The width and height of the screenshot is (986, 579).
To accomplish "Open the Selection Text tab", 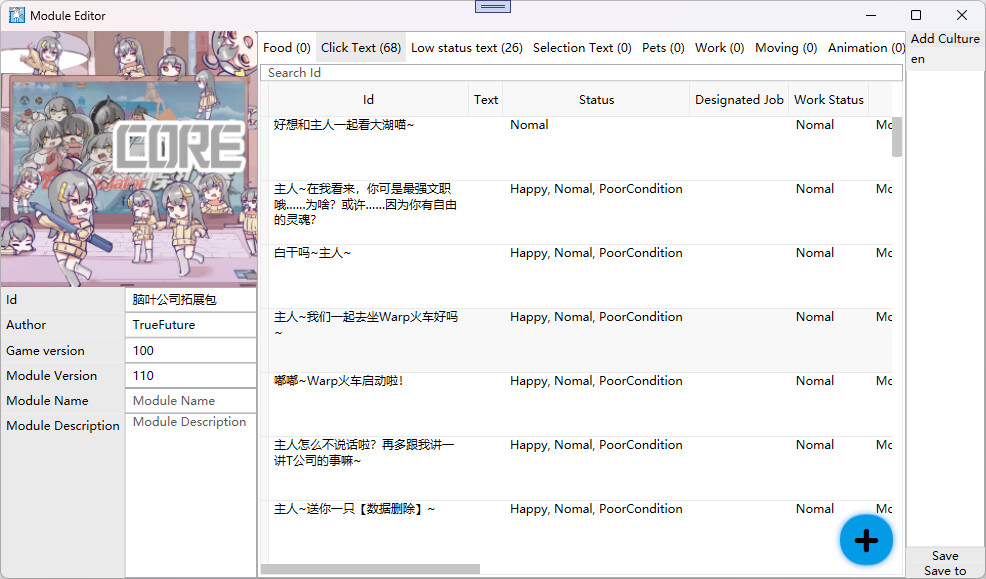I will (x=582, y=47).
